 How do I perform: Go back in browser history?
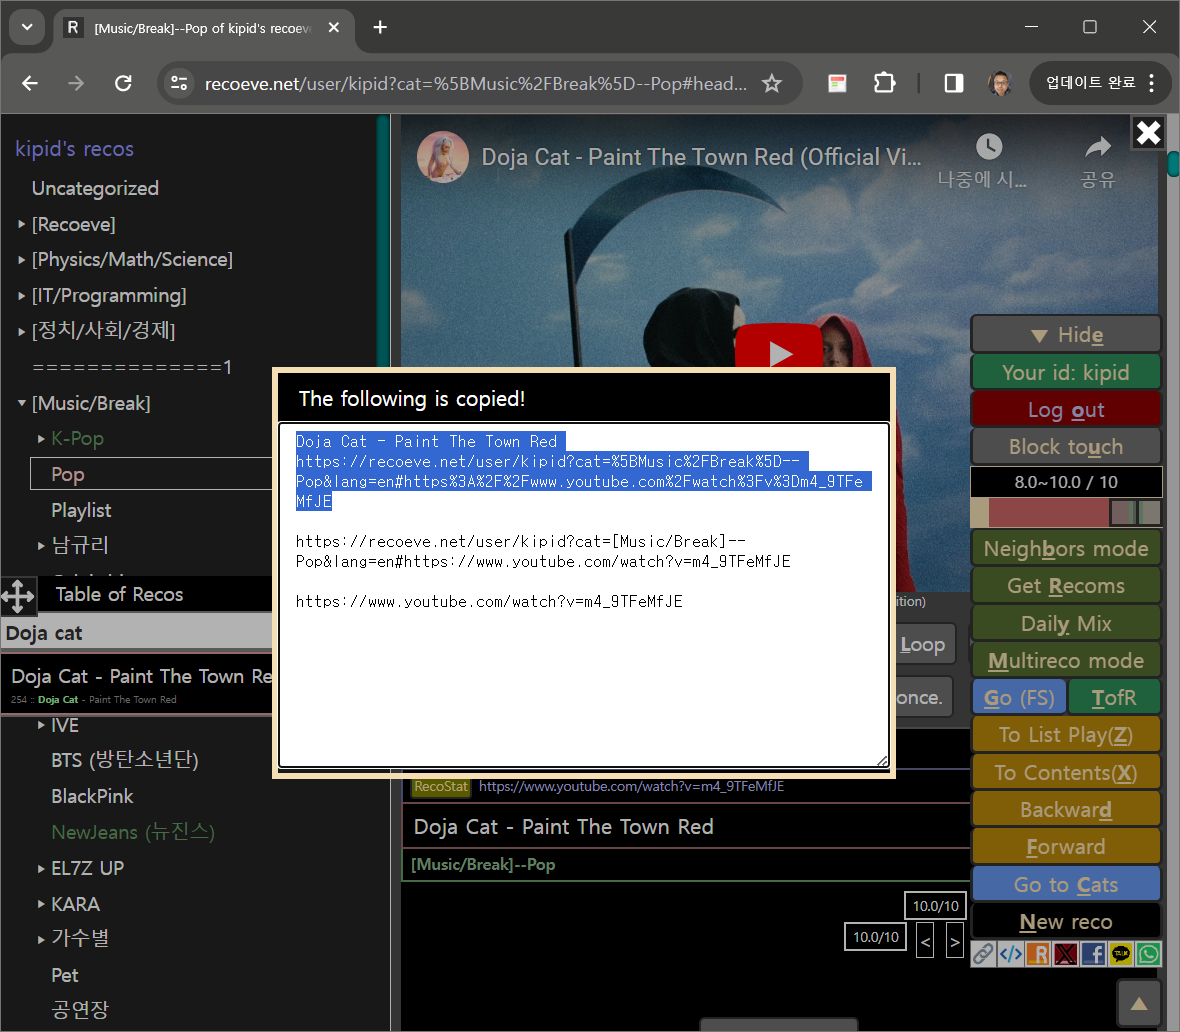[x=30, y=83]
